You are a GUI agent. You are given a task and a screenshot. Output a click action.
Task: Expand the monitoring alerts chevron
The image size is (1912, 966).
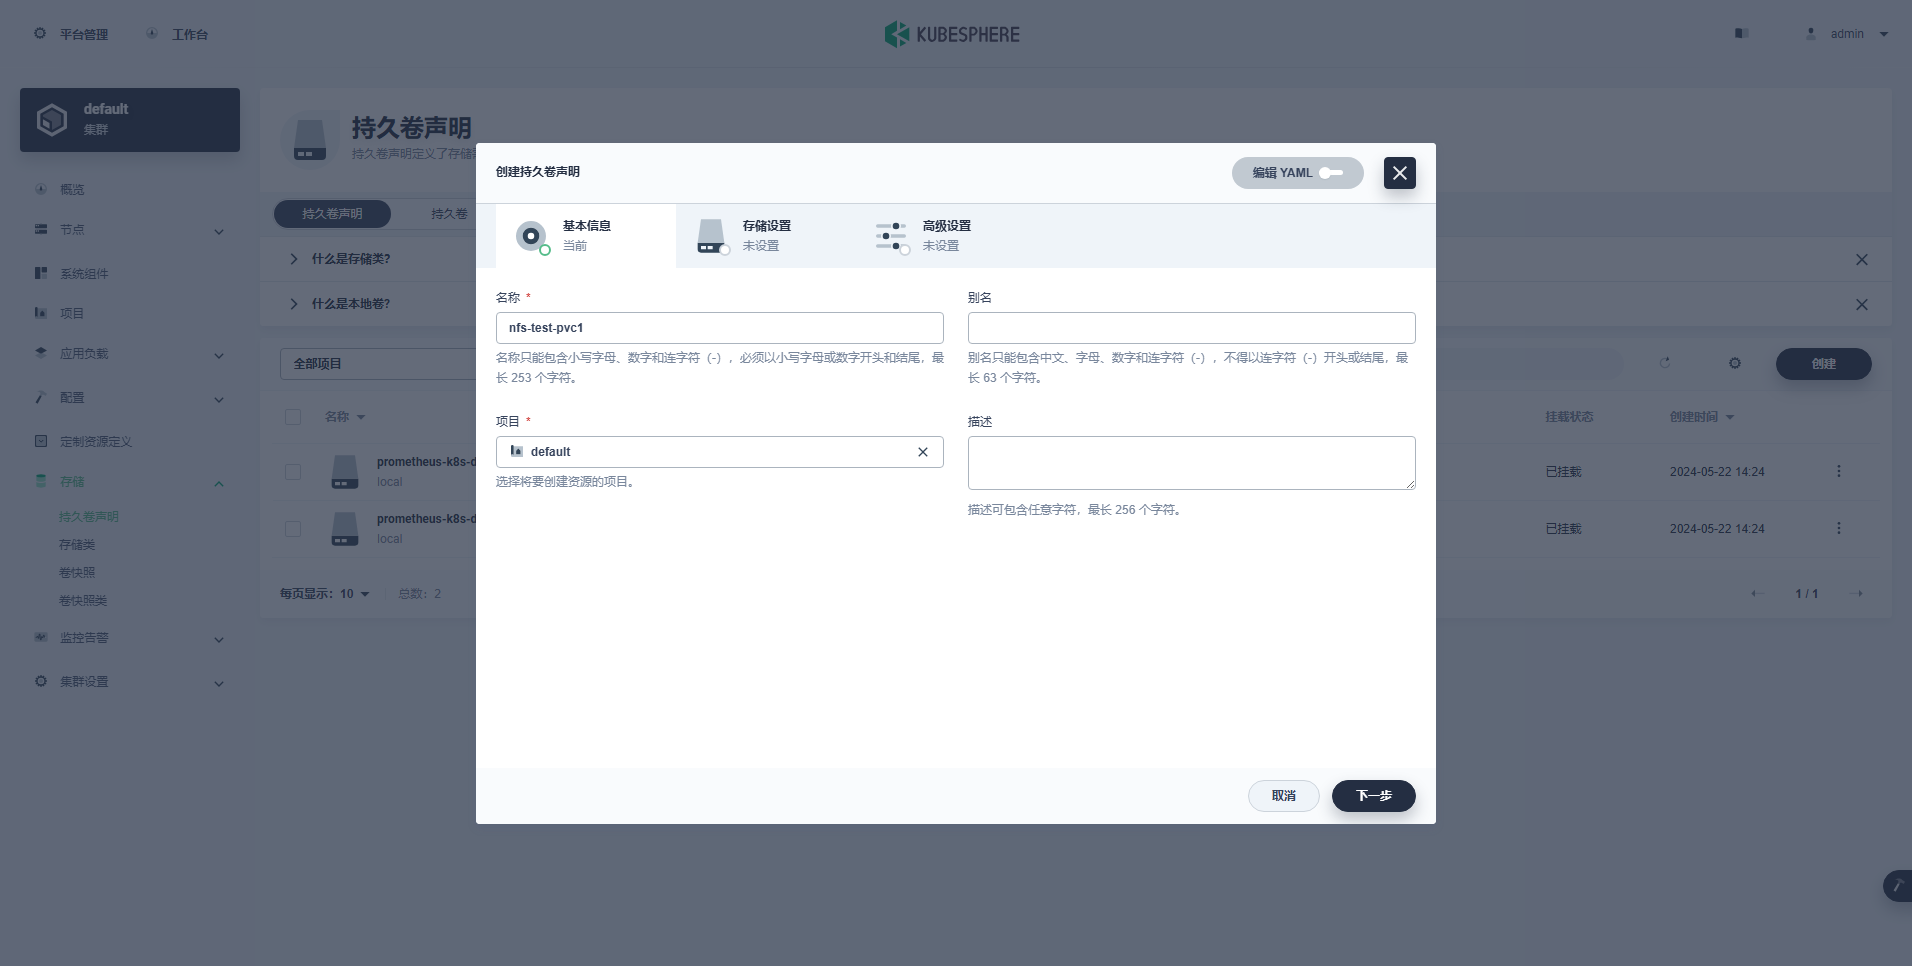point(219,640)
